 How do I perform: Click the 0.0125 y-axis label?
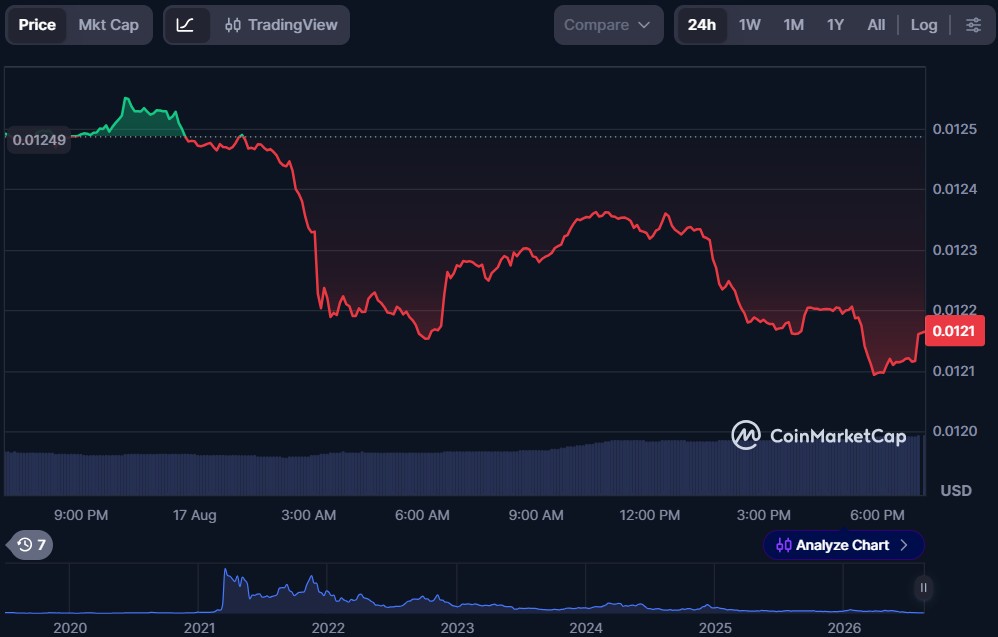click(955, 129)
